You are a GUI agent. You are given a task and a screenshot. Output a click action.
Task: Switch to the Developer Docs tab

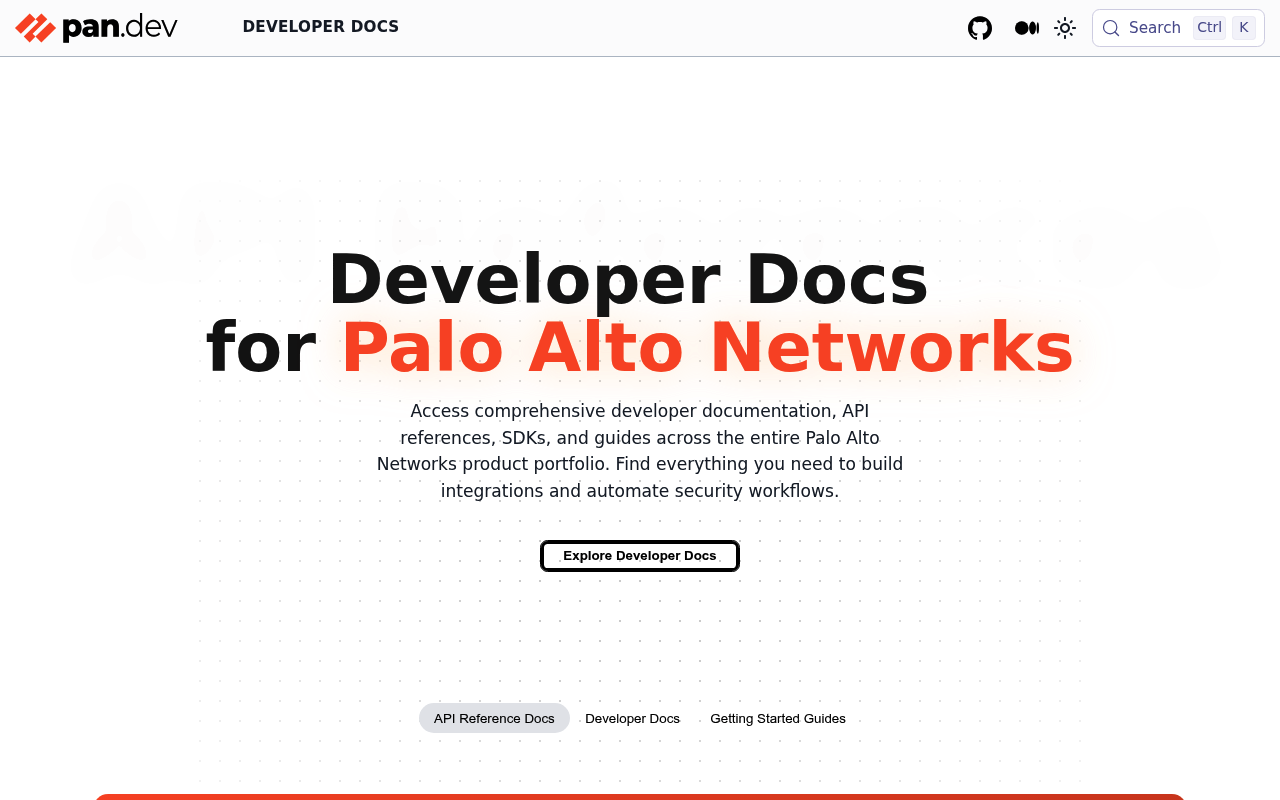click(x=632, y=718)
